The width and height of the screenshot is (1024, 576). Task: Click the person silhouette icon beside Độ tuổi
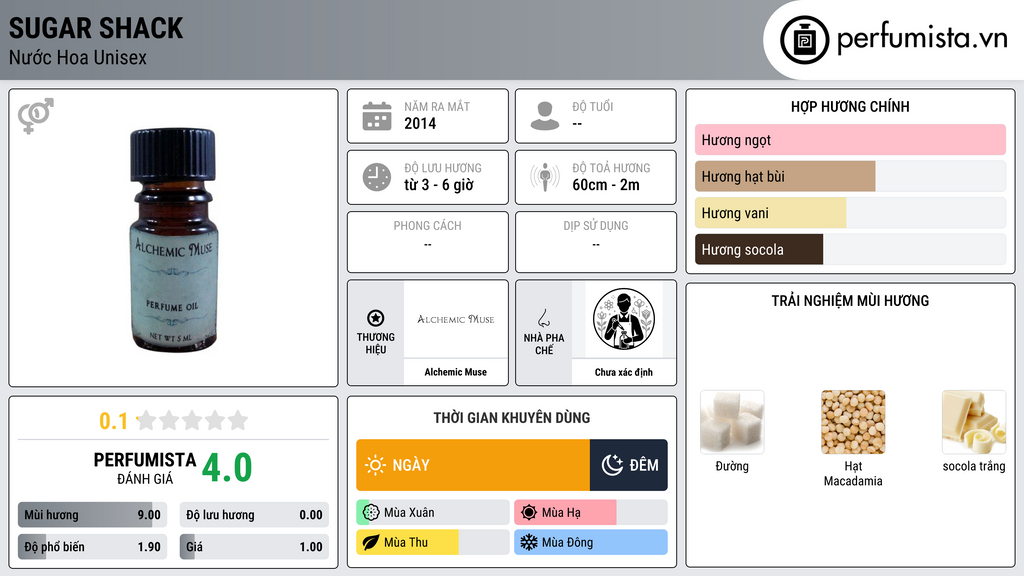pos(545,116)
